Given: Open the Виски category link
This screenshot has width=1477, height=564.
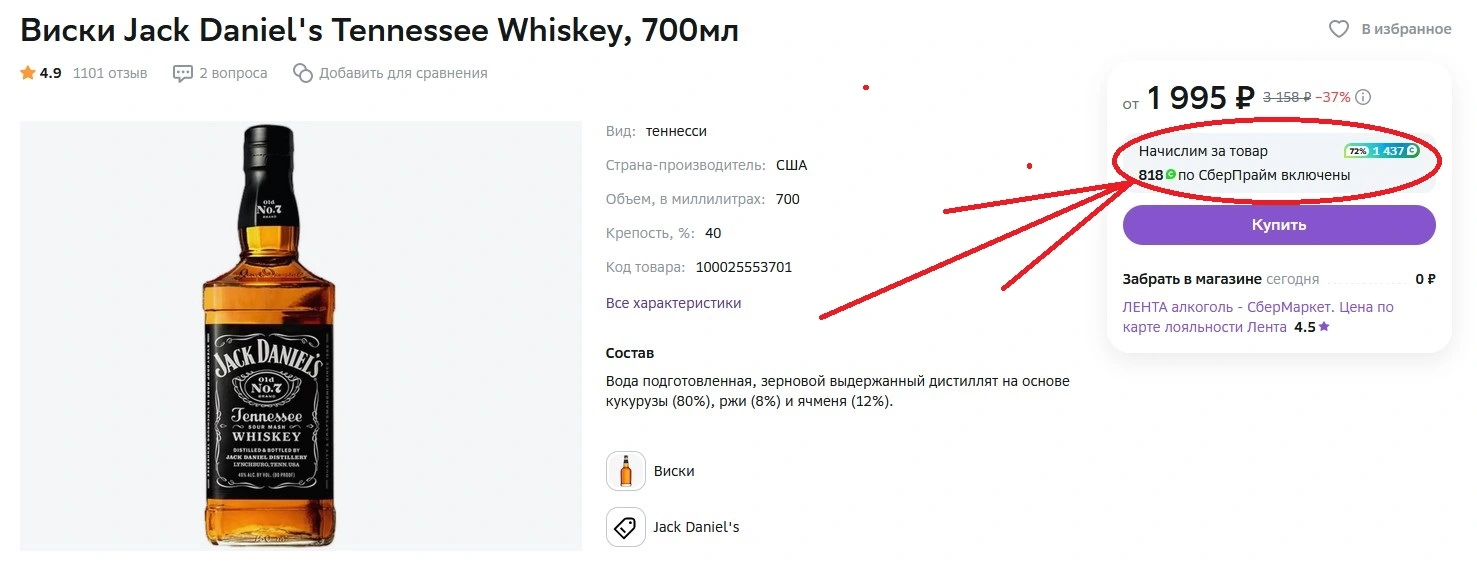Looking at the screenshot, I should pos(674,471).
